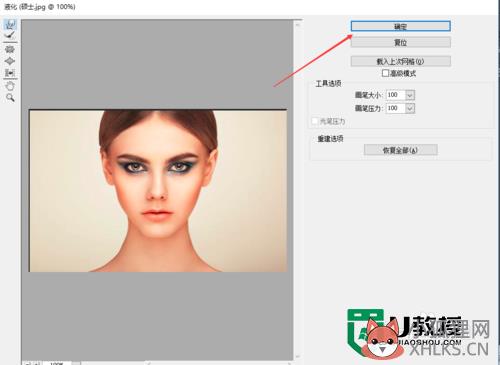500x365 pixels.
Task: Click the portrait preview image
Action: click(158, 191)
